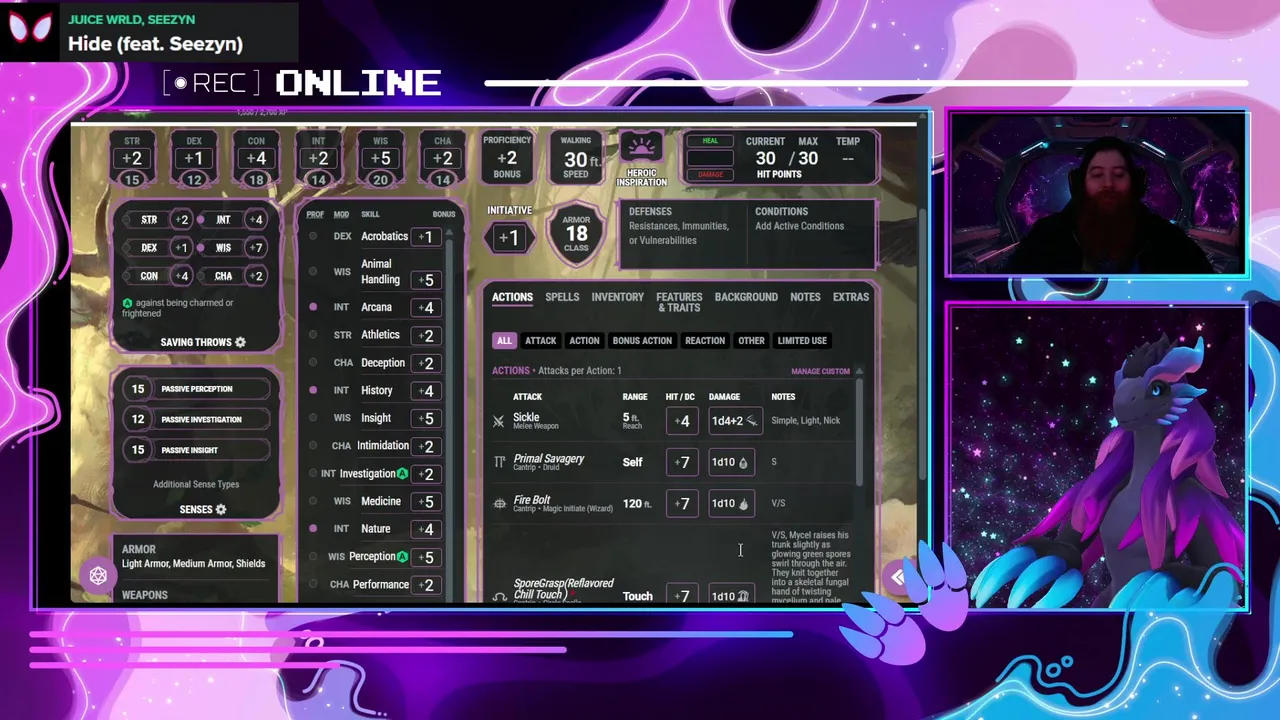Roll the Initiative +1 button
Screen dimensions: 1280x720
pos(509,238)
